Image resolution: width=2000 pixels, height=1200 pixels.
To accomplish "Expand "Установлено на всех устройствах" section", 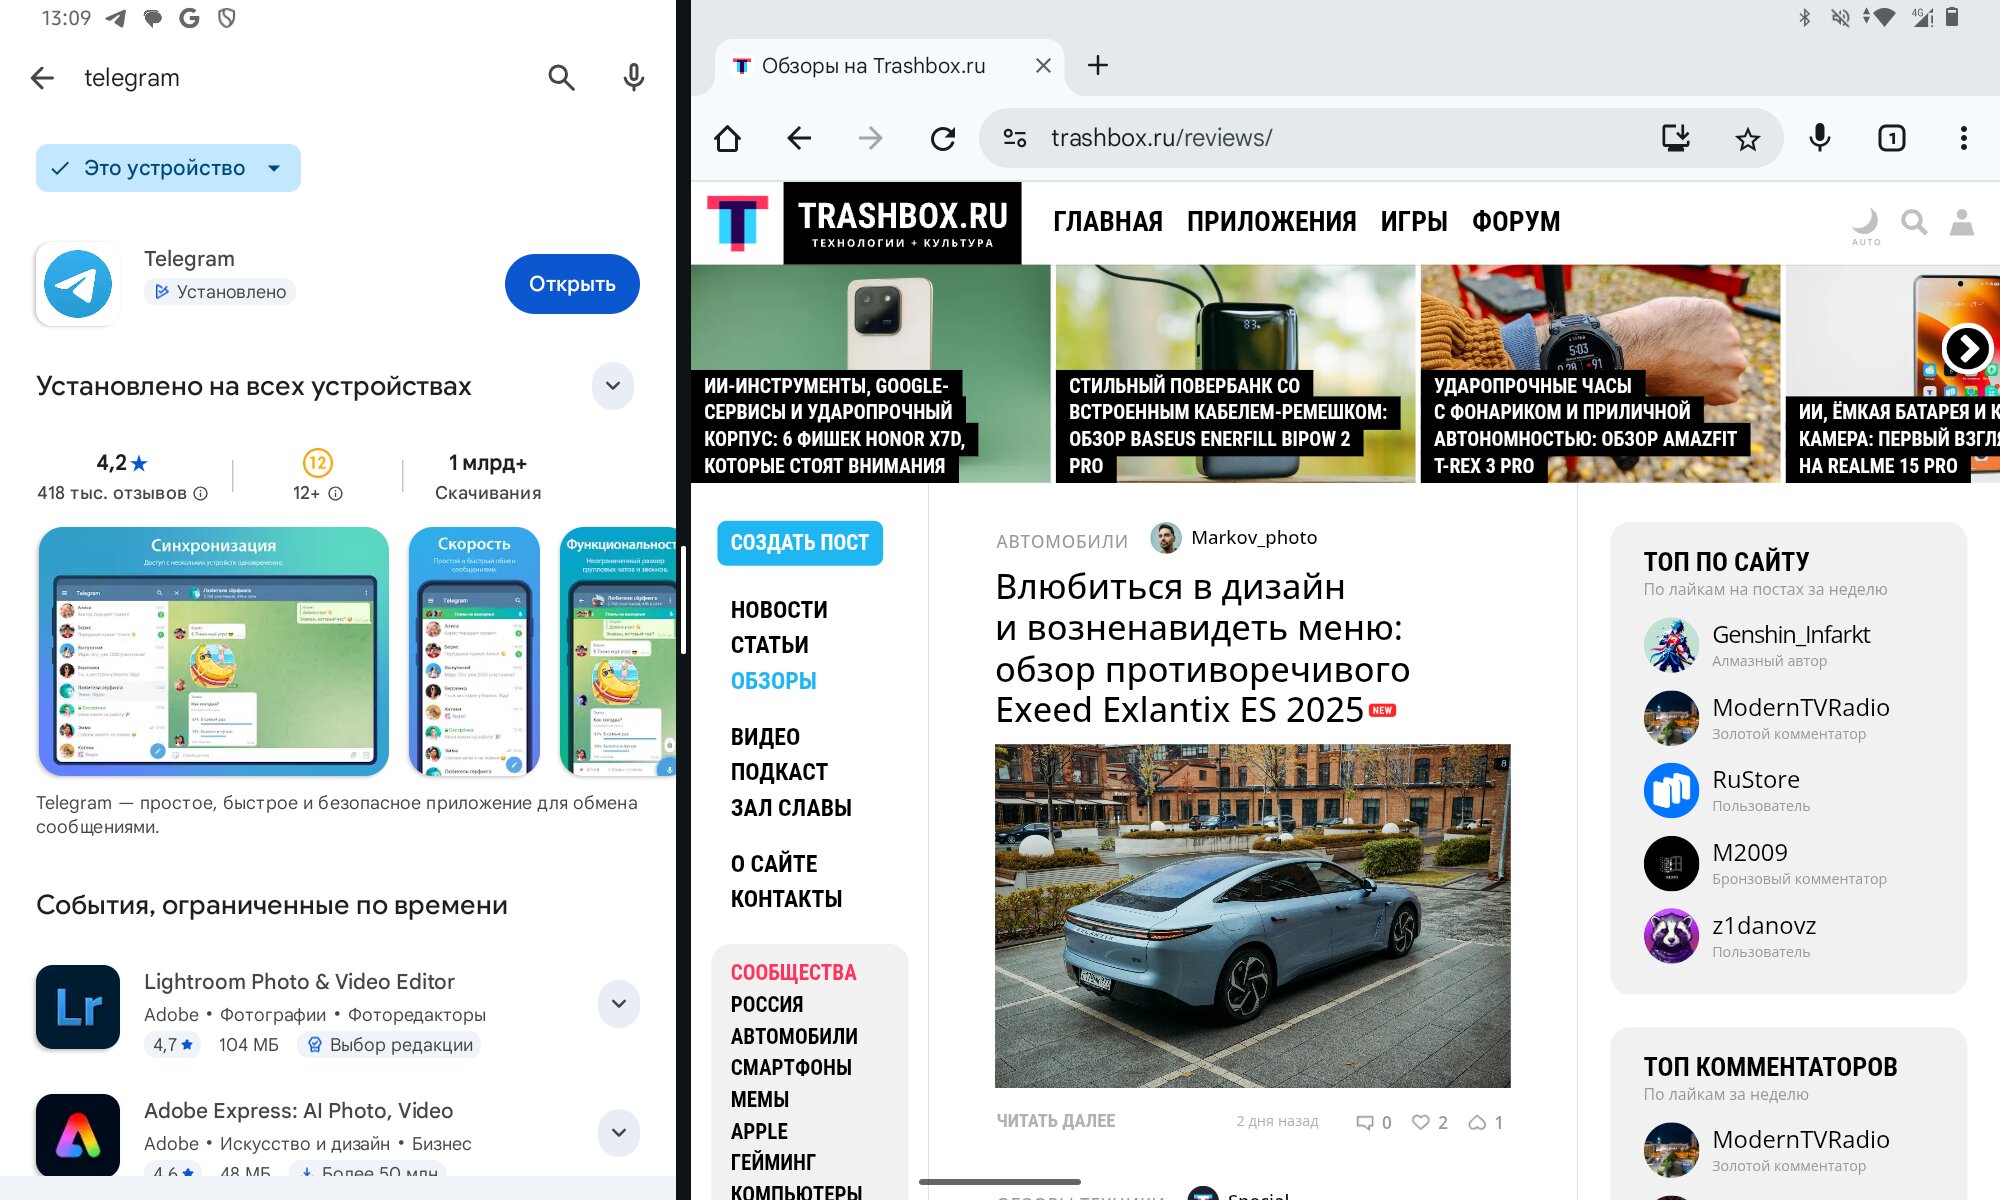I will point(613,386).
